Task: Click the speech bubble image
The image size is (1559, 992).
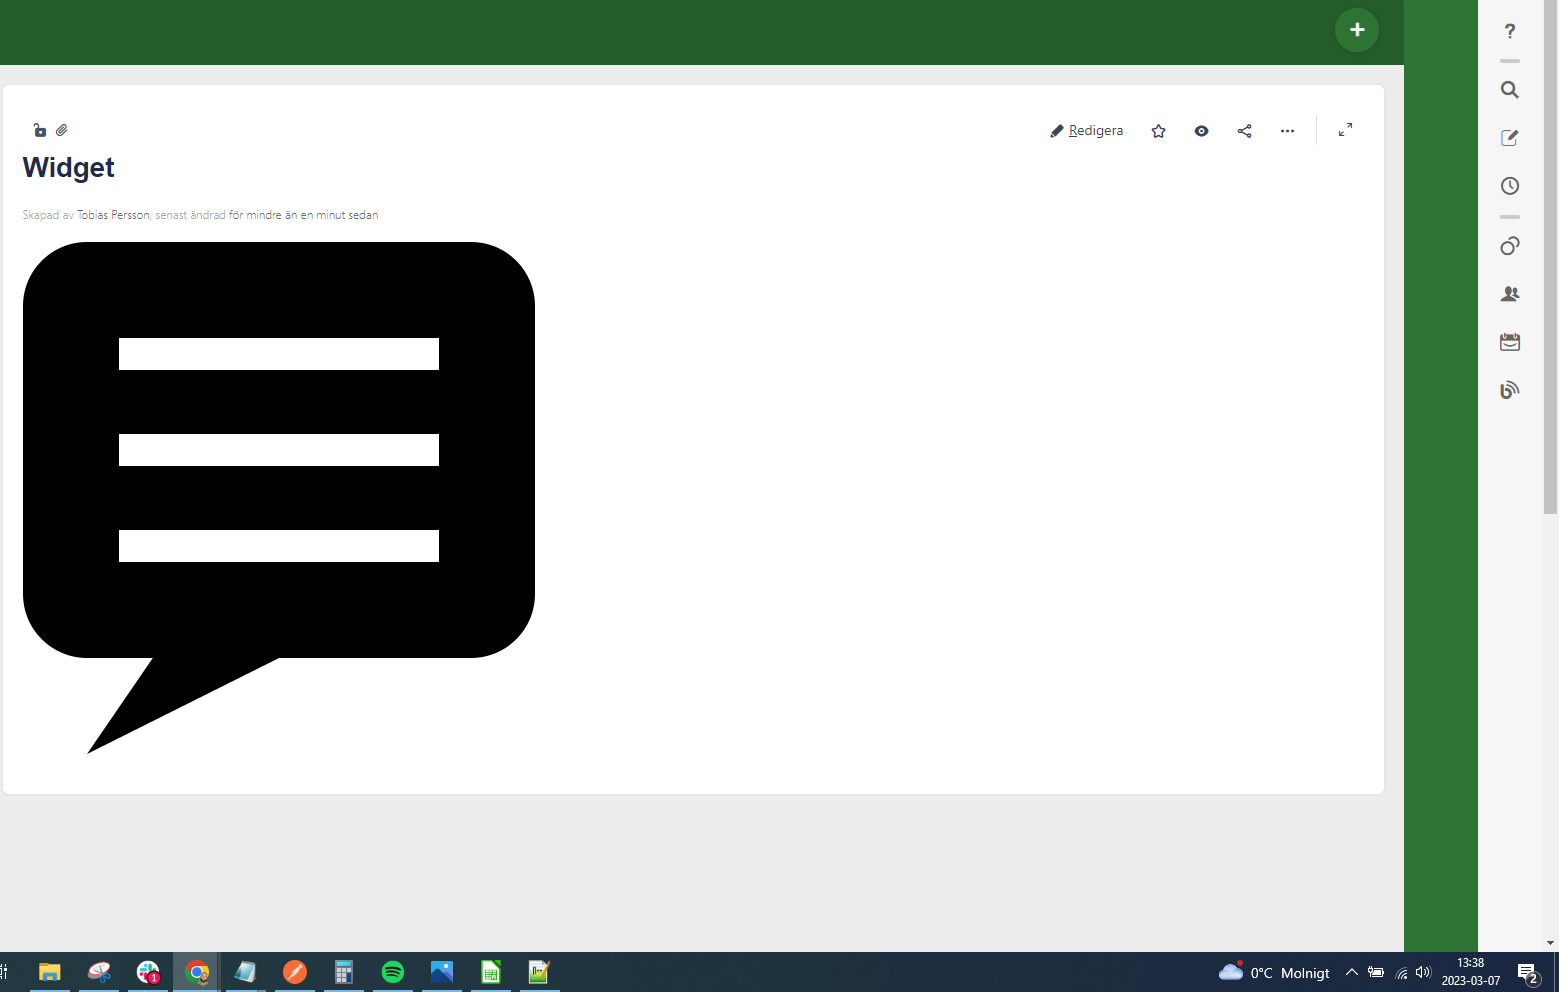Action: pos(279,497)
